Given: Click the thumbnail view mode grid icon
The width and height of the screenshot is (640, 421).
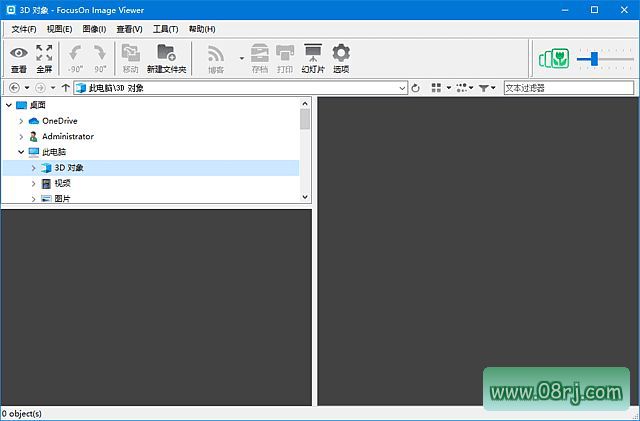Looking at the screenshot, I should pos(436,88).
